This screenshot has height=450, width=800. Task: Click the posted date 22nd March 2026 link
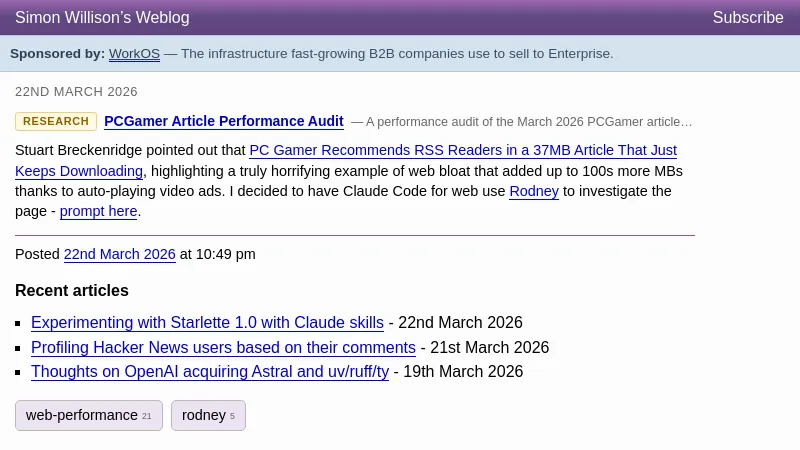[x=119, y=255]
